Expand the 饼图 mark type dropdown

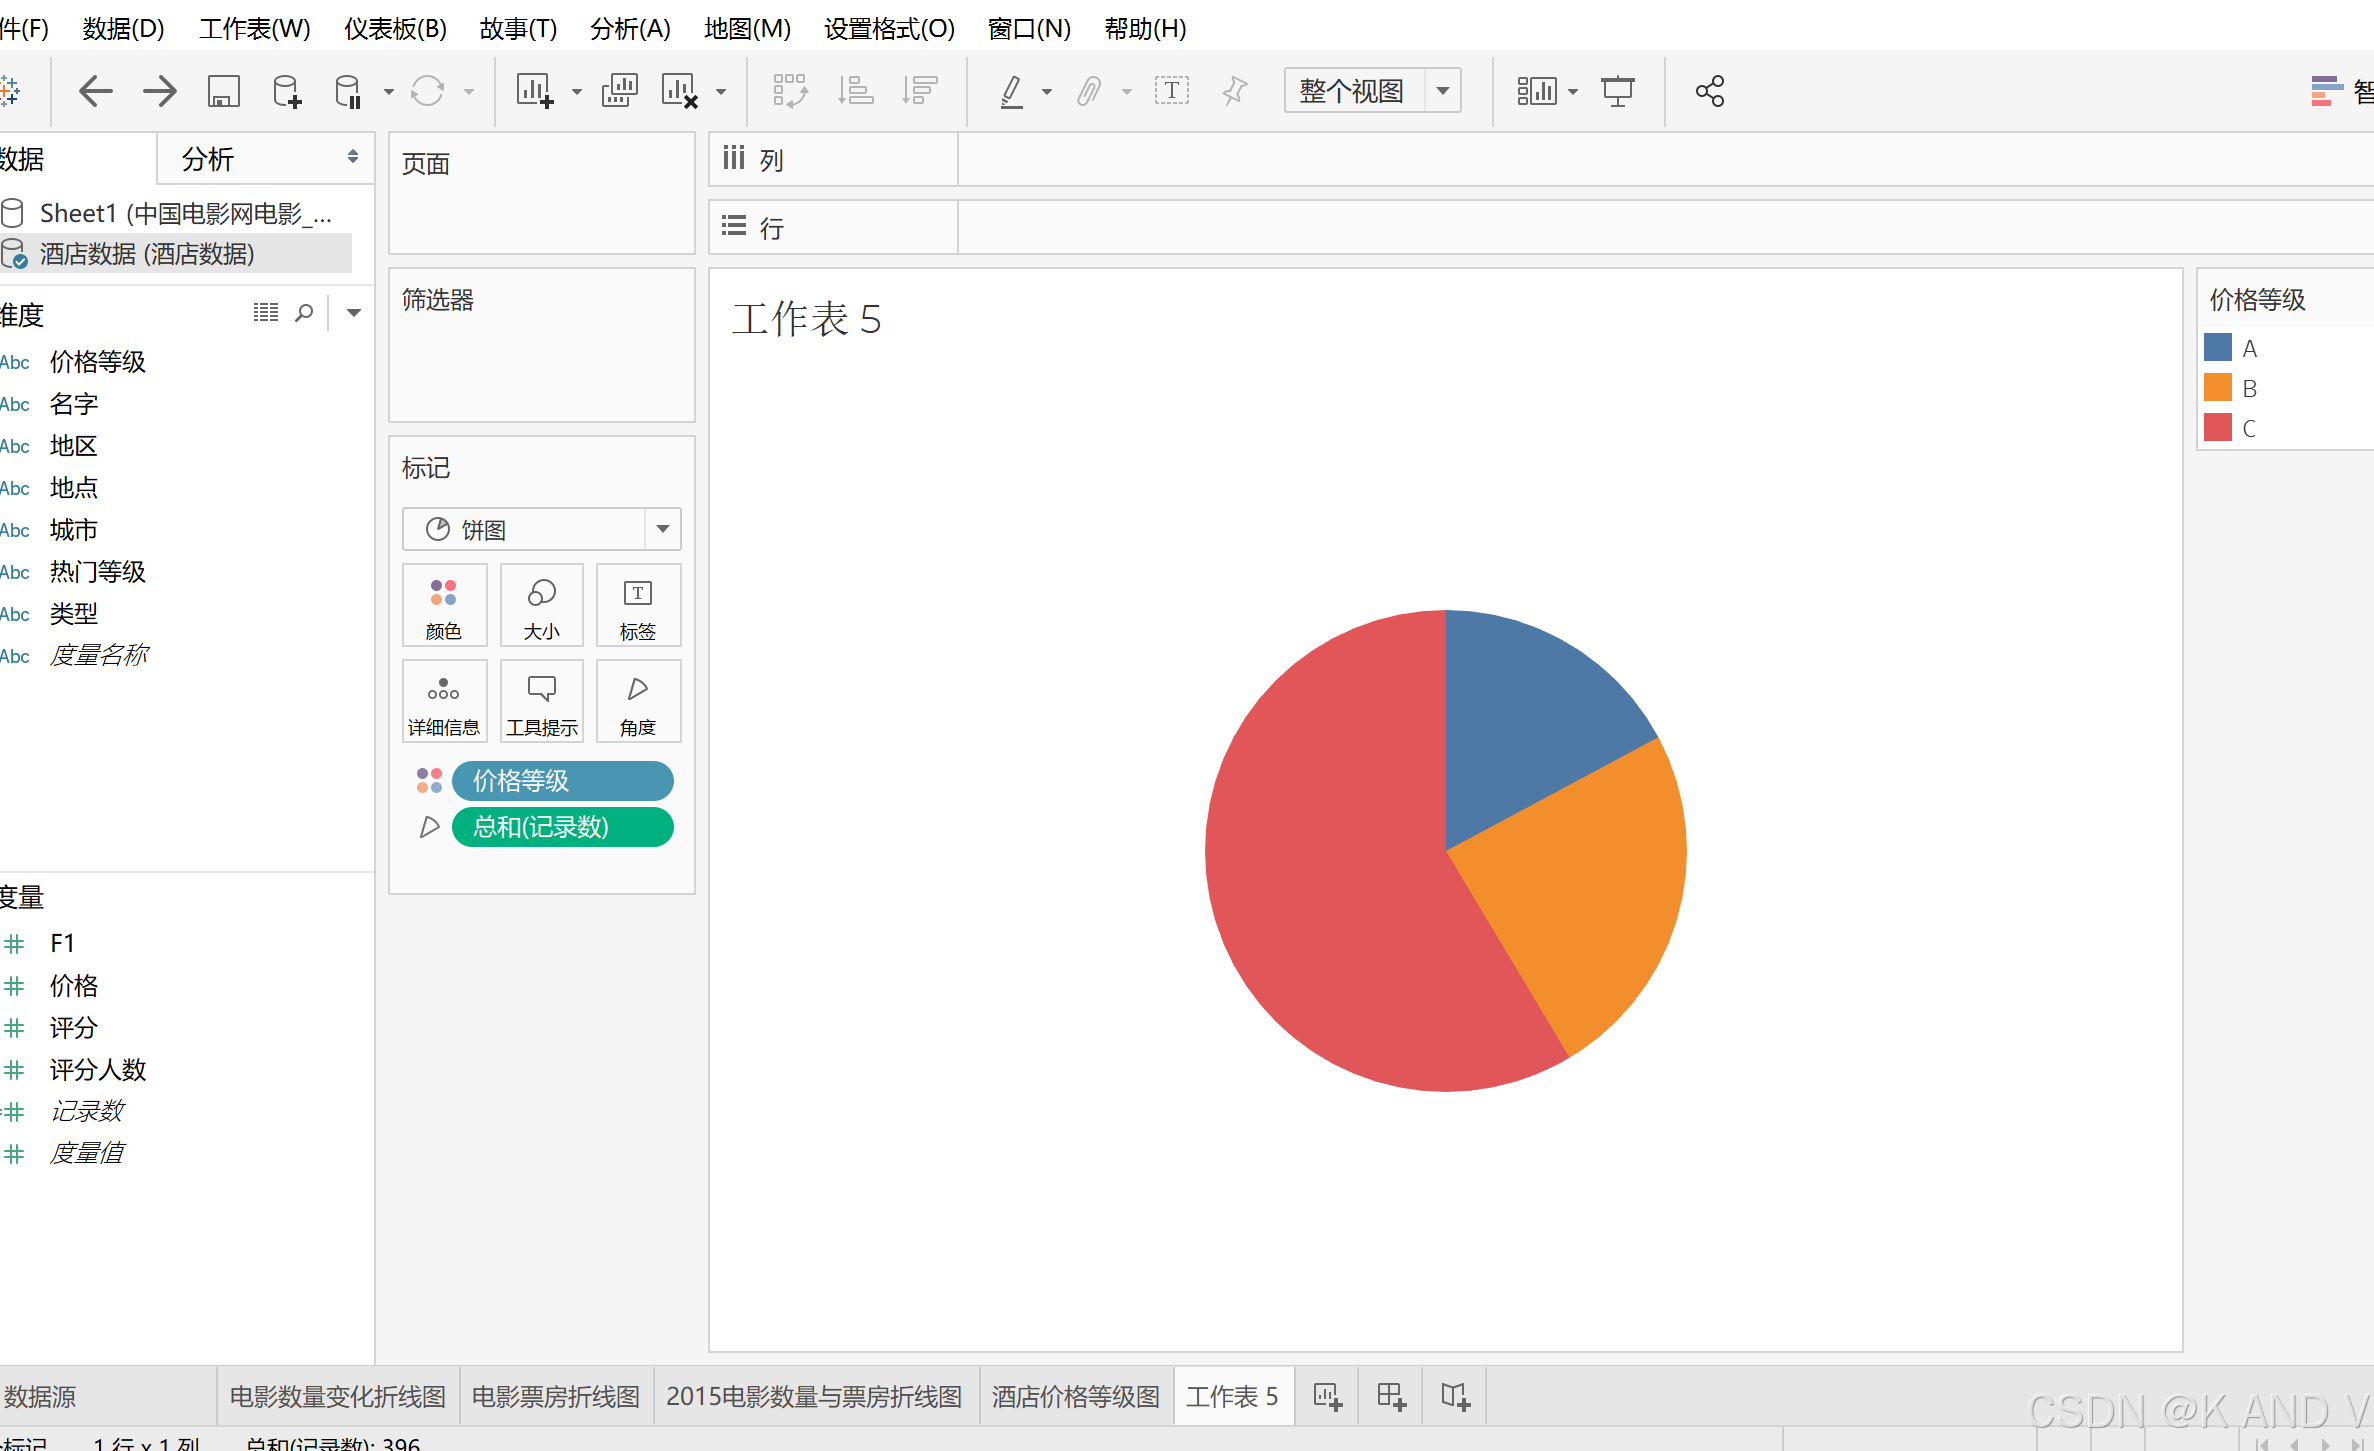tap(662, 529)
